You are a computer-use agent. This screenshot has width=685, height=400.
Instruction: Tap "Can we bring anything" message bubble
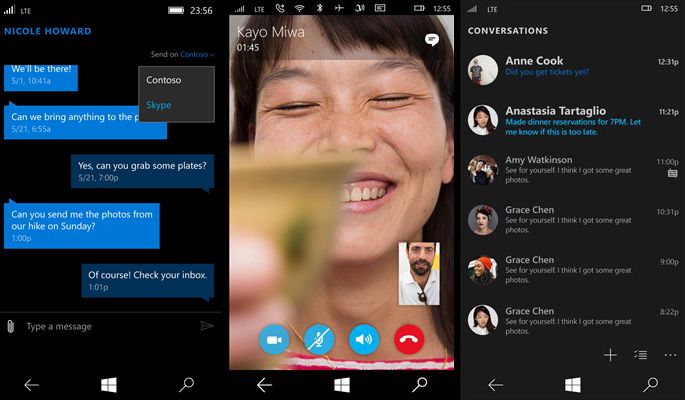pyautogui.click(x=85, y=122)
